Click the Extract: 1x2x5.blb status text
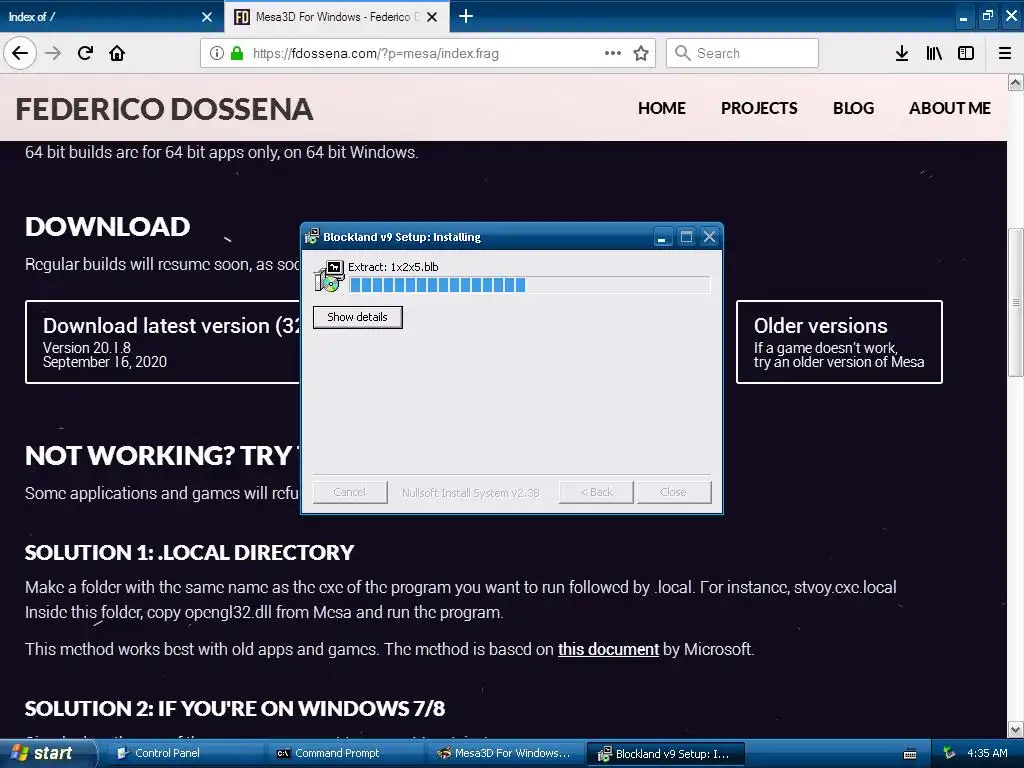The image size is (1024, 768). pyautogui.click(x=393, y=266)
